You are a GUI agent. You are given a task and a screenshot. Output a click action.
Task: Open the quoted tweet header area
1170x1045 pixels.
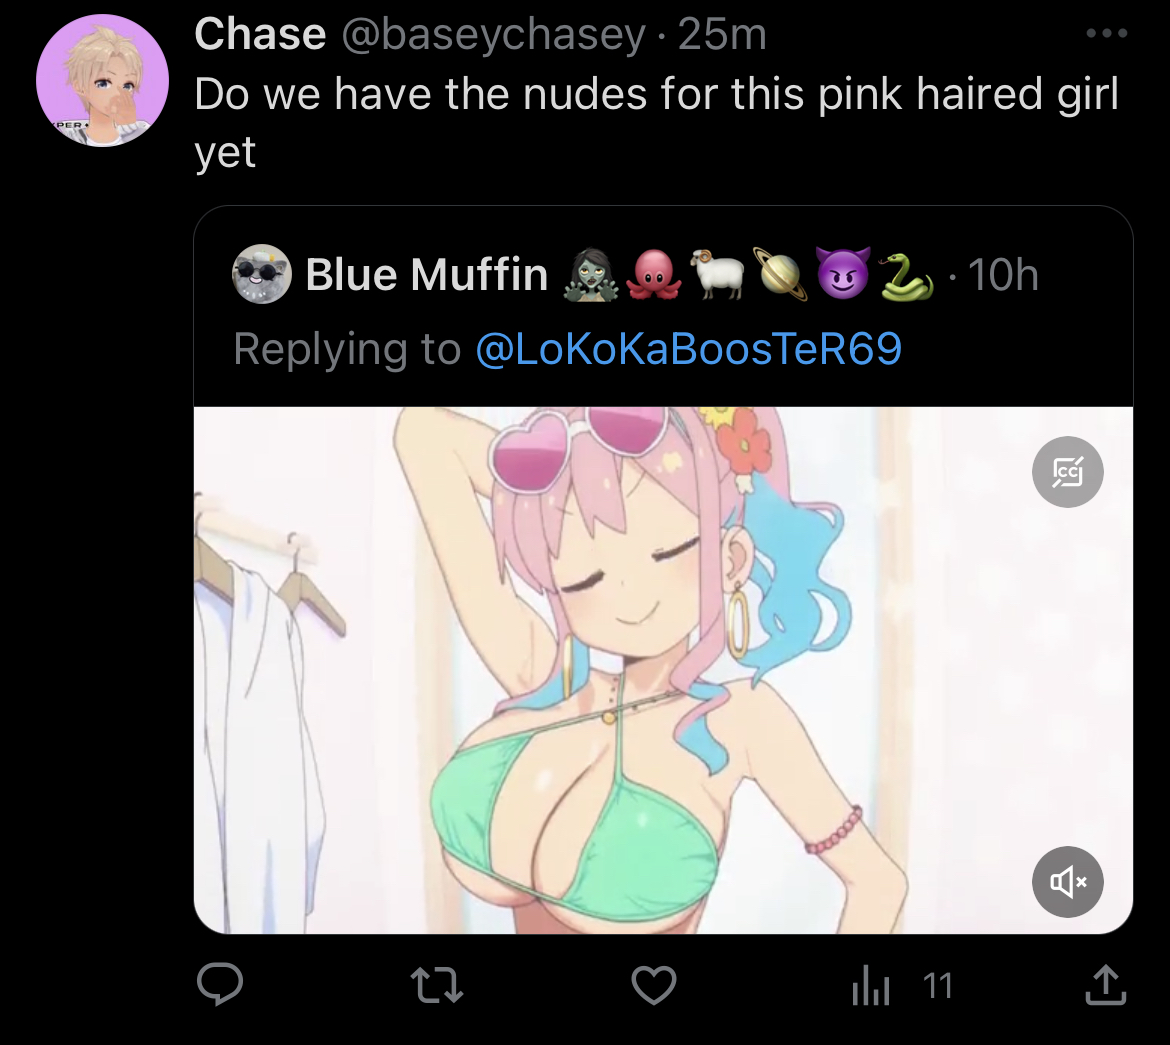(x=663, y=307)
